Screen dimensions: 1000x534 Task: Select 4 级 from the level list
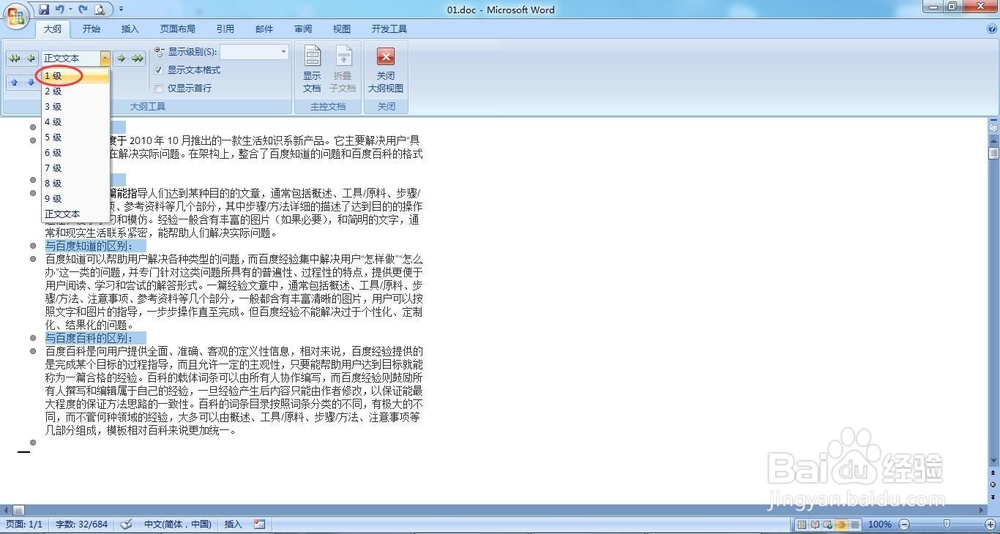pos(76,122)
